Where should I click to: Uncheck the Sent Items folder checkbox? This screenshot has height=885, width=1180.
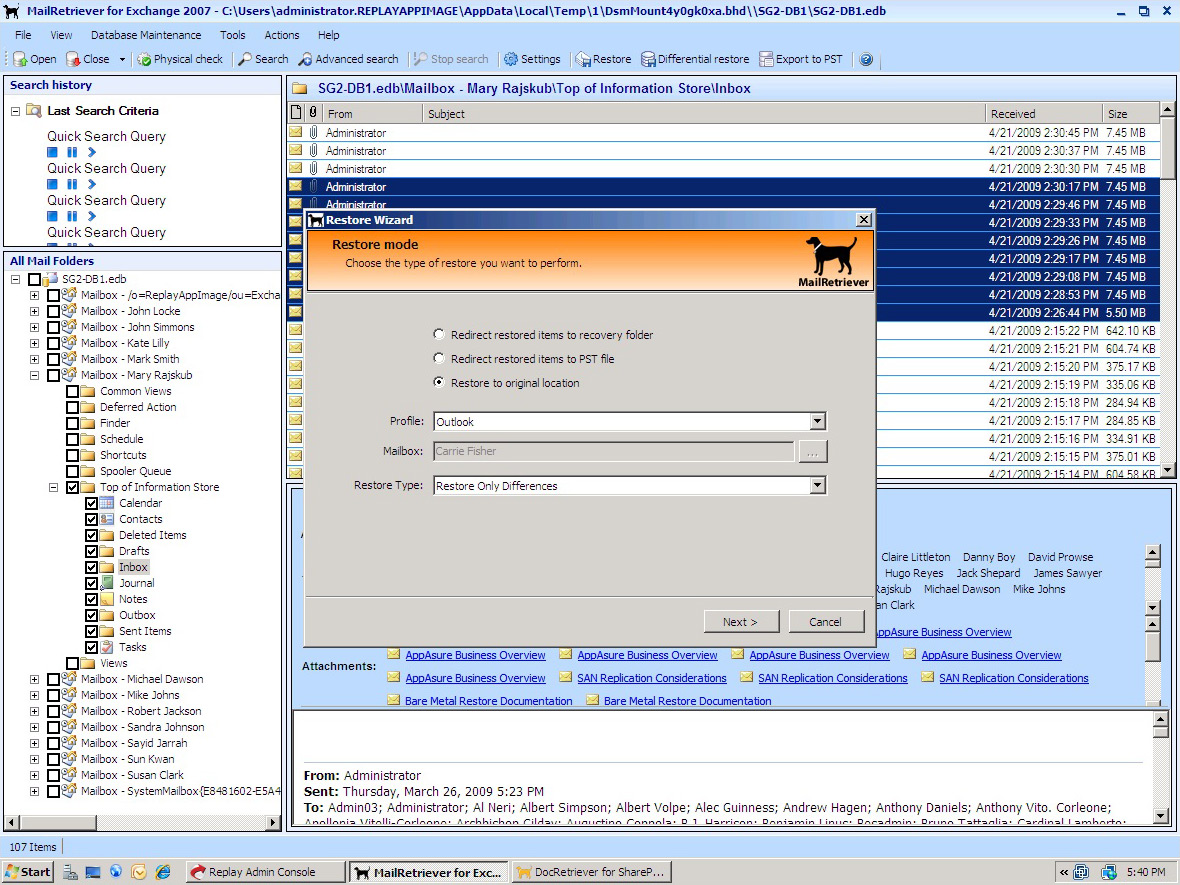pos(91,631)
